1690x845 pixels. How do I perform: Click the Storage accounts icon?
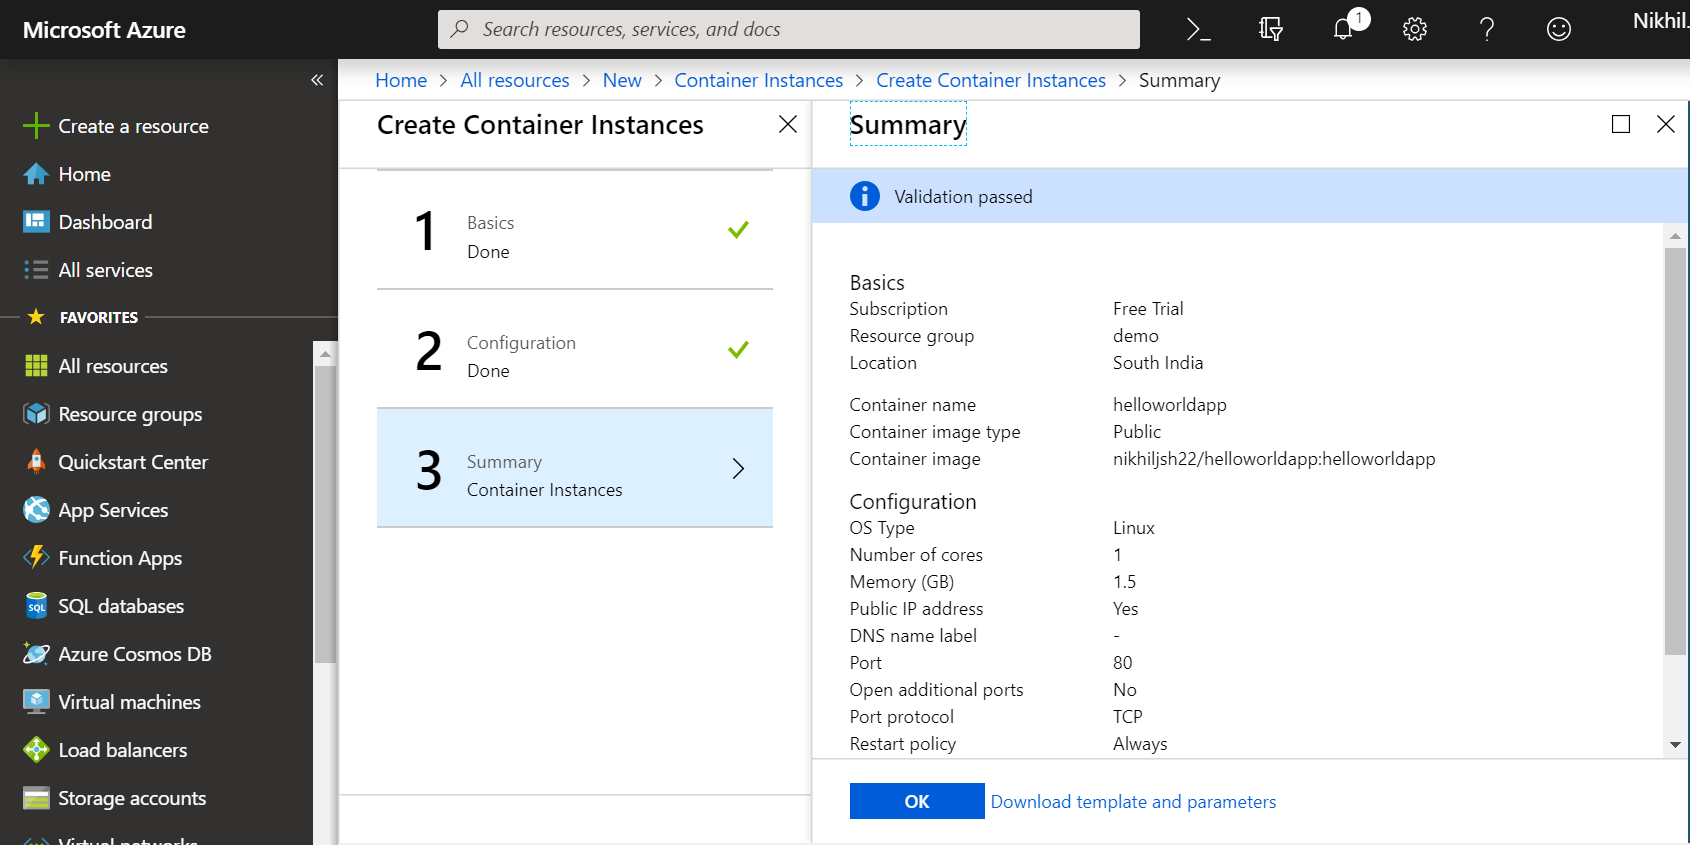point(36,798)
